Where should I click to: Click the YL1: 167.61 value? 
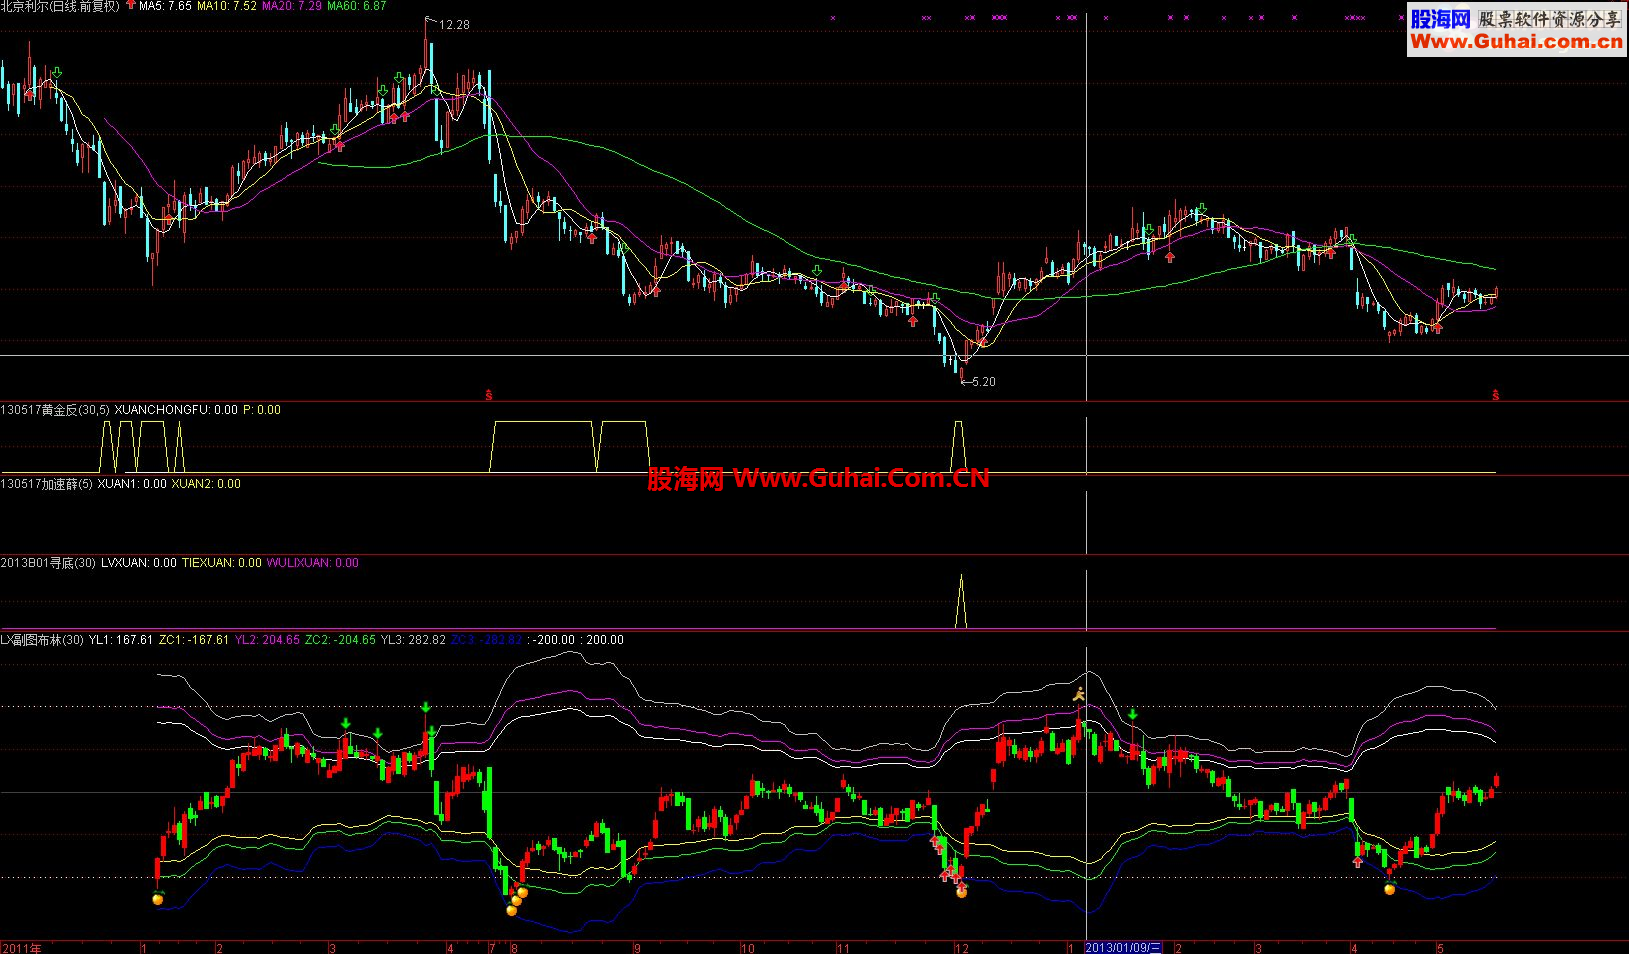click(x=121, y=640)
